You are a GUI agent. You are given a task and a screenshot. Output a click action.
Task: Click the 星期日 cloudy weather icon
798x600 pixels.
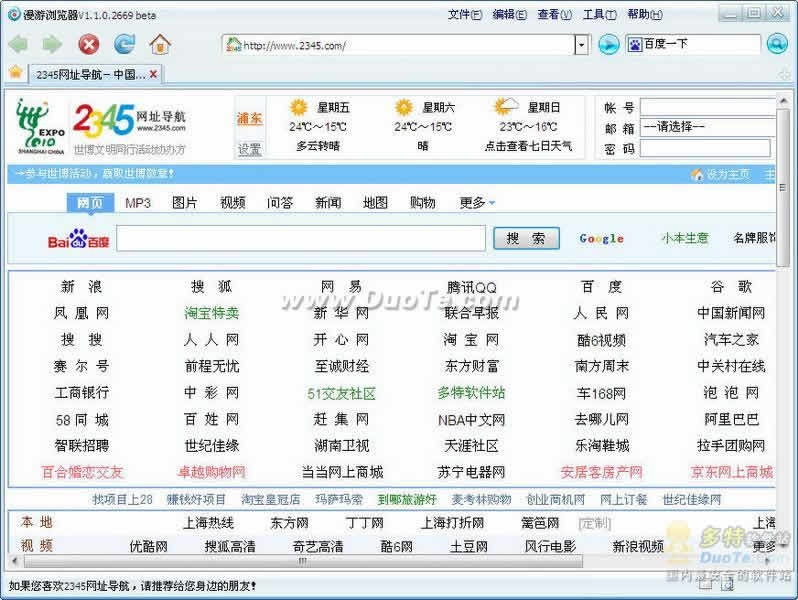click(x=506, y=107)
